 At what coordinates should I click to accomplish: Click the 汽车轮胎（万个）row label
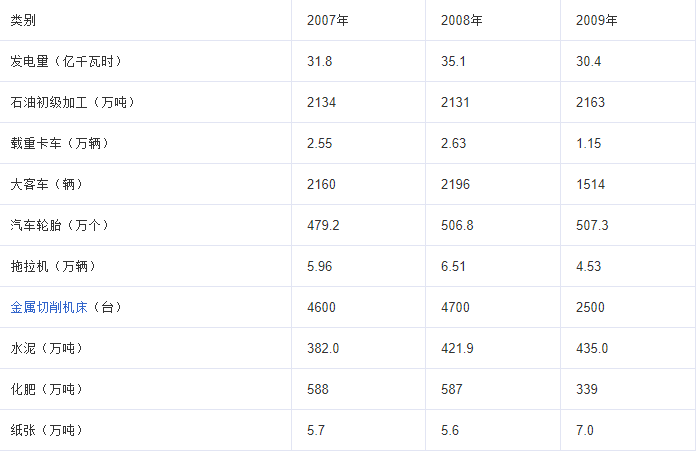pos(60,225)
